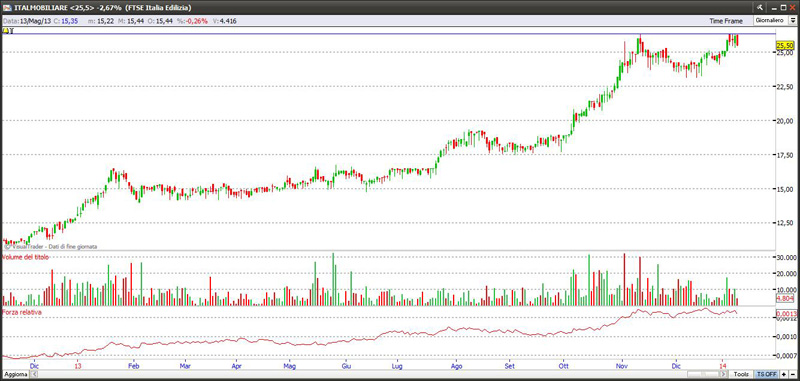
Task: Click the 20.000 volume axis label
Action: [x=786, y=273]
